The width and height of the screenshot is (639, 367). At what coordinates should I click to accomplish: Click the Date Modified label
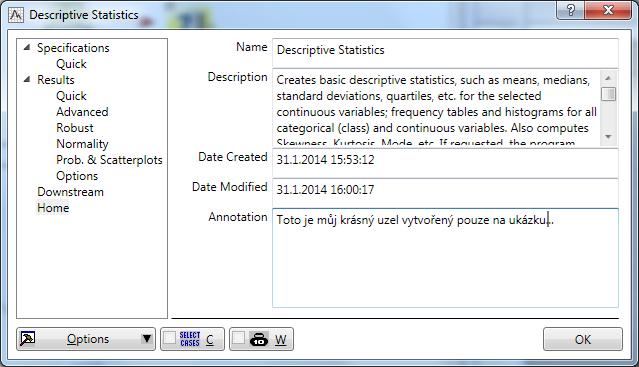[229, 187]
